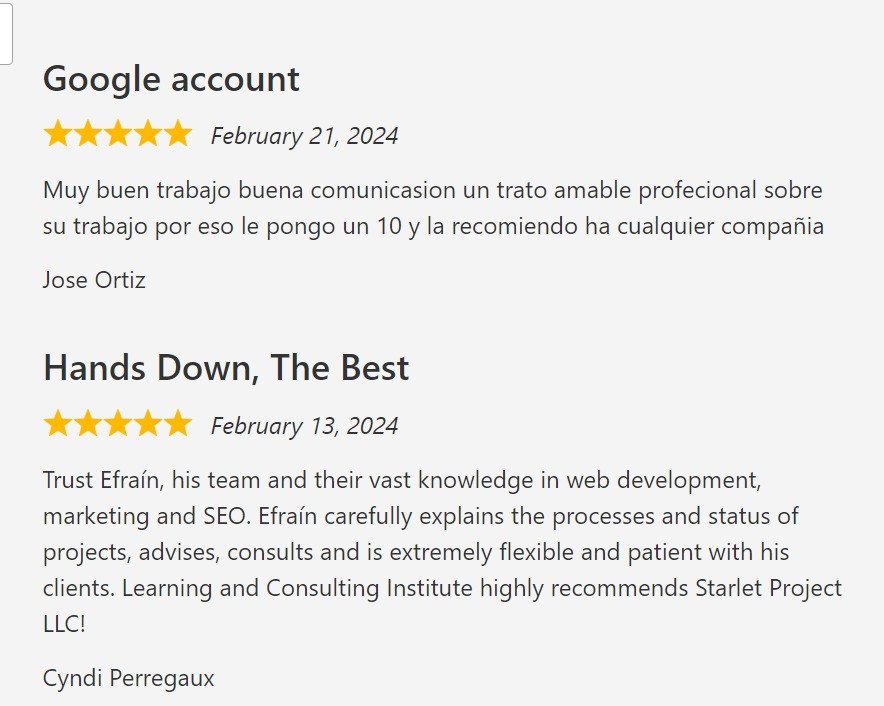Click third star of Hands Down review
This screenshot has height=706, width=884.
point(118,424)
